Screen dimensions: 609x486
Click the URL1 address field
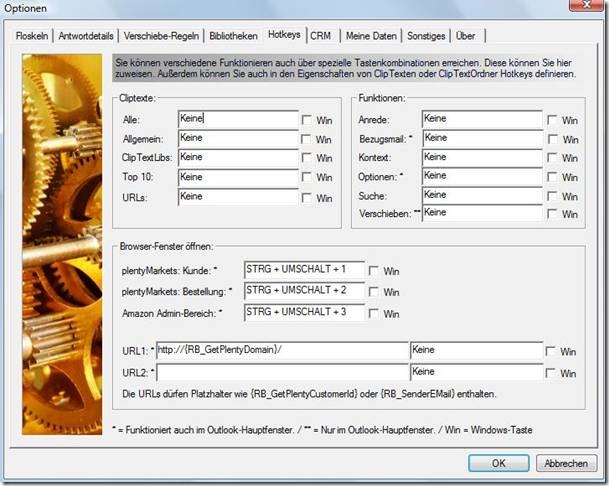pyautogui.click(x=282, y=350)
